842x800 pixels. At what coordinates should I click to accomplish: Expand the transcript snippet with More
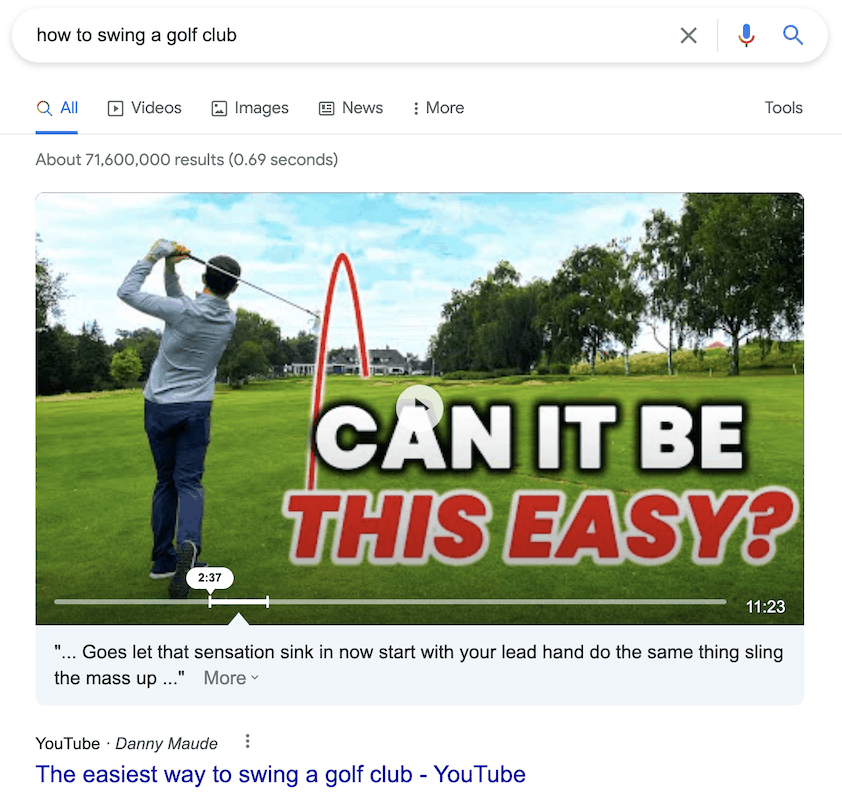[231, 678]
